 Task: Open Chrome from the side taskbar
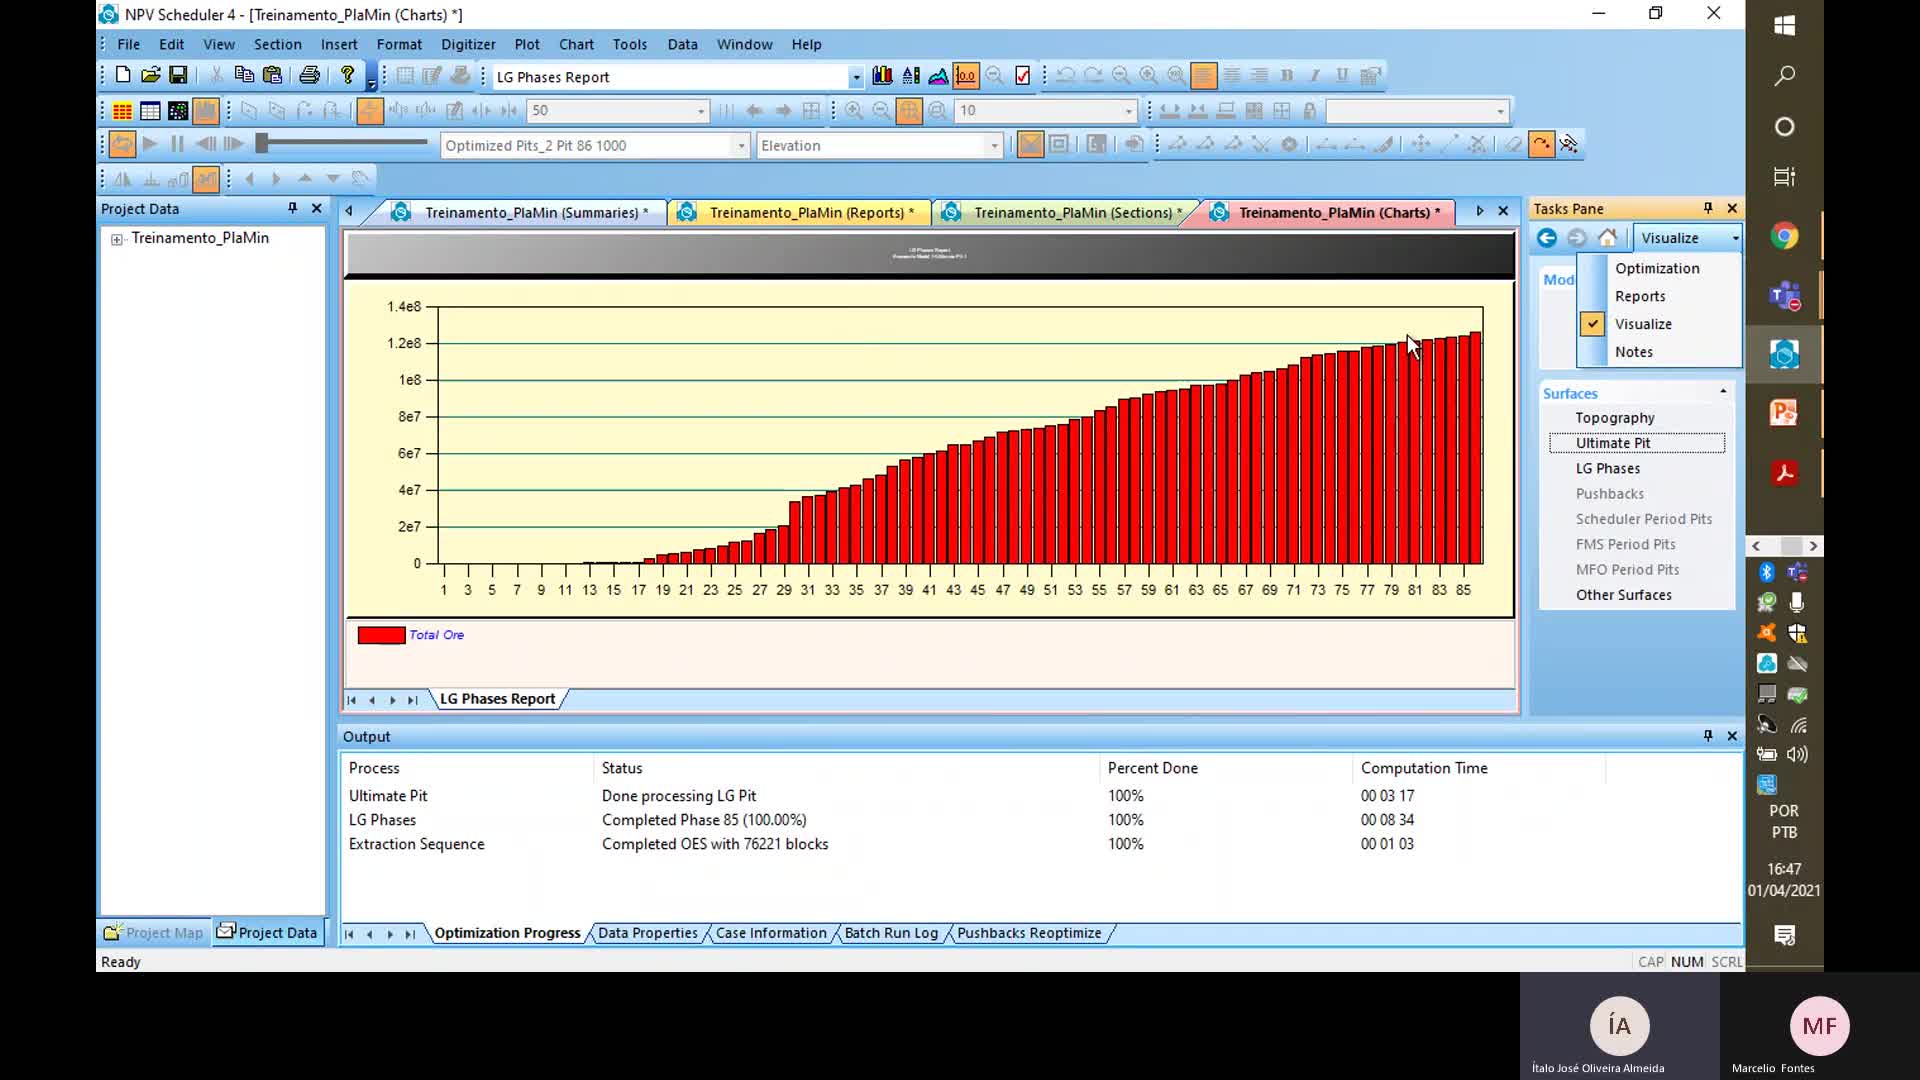pyautogui.click(x=1784, y=236)
